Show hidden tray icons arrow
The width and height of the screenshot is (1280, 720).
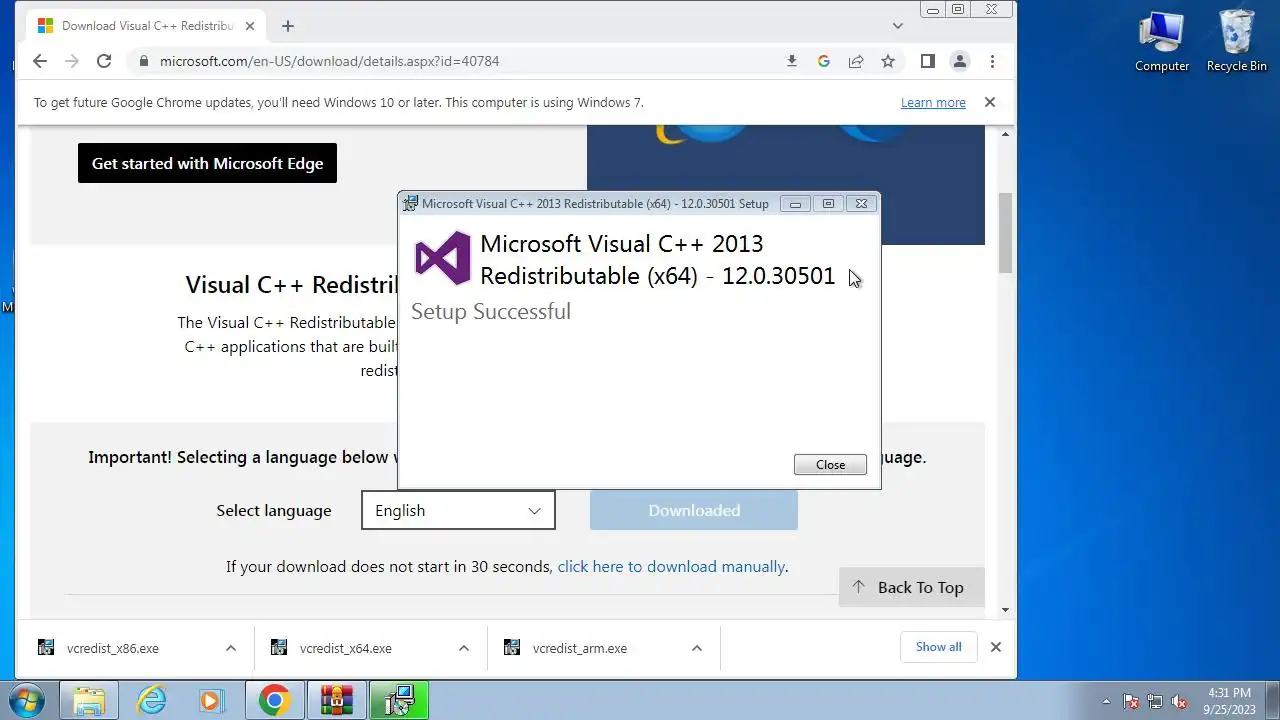1106,701
